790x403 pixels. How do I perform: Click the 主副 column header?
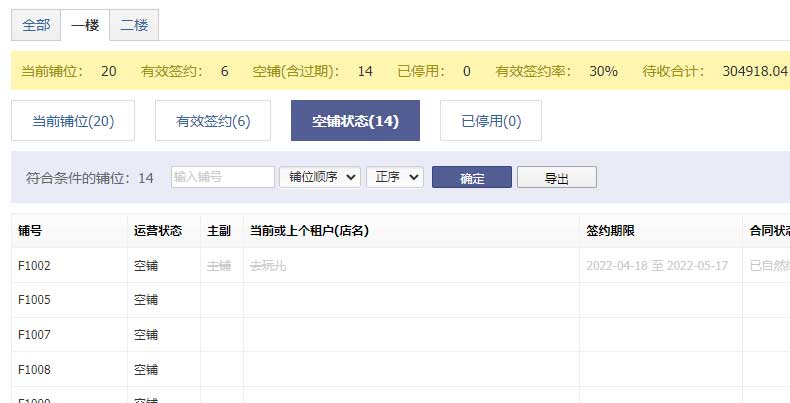pyautogui.click(x=219, y=231)
